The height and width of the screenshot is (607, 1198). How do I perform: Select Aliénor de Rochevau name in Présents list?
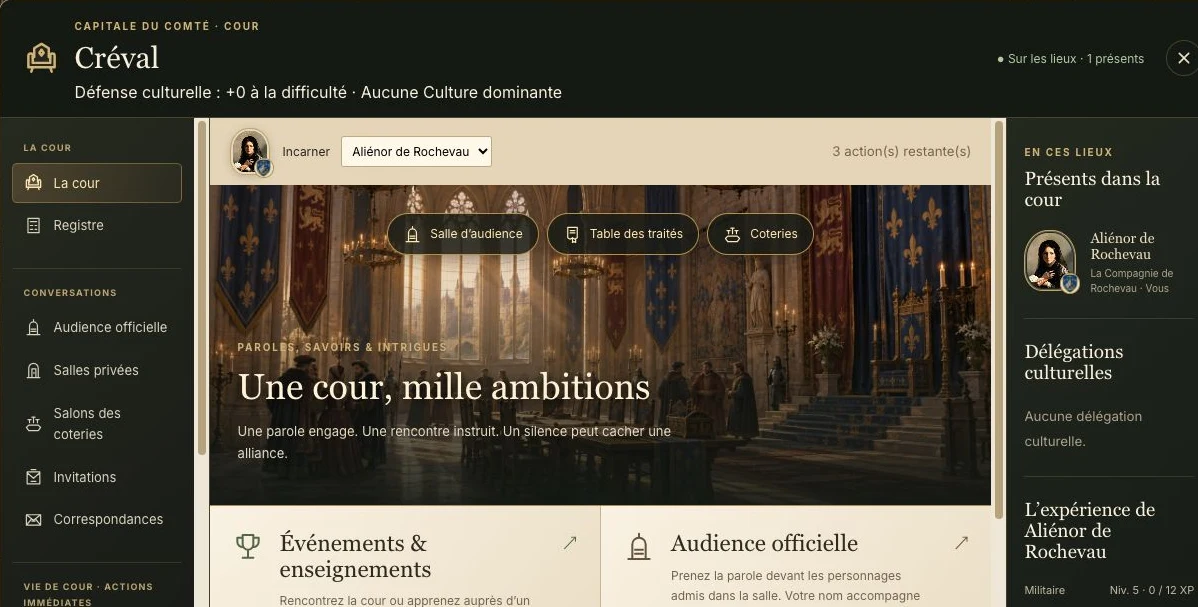coord(1122,246)
